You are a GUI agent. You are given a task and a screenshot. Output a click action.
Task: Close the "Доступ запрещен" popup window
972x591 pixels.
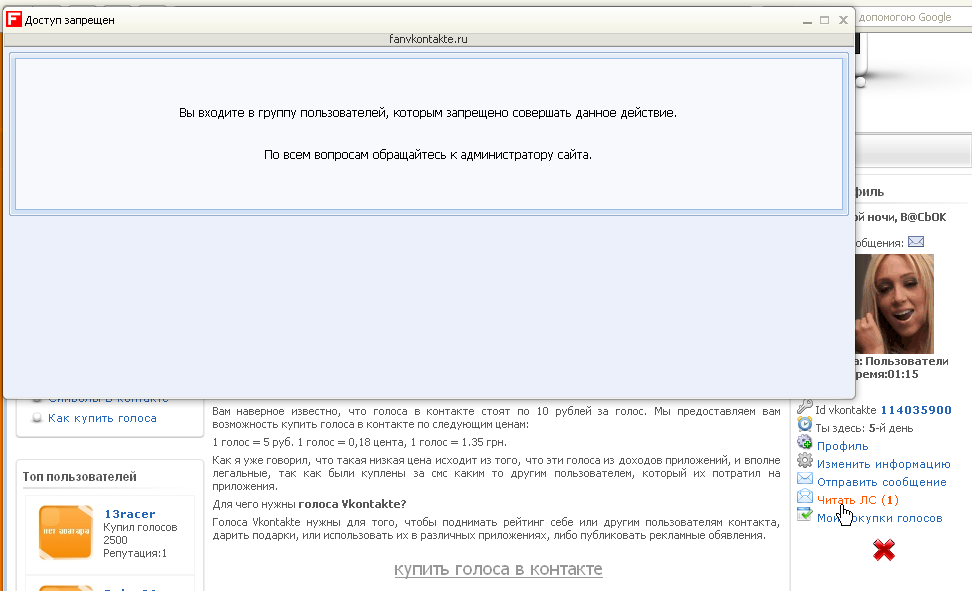click(843, 20)
